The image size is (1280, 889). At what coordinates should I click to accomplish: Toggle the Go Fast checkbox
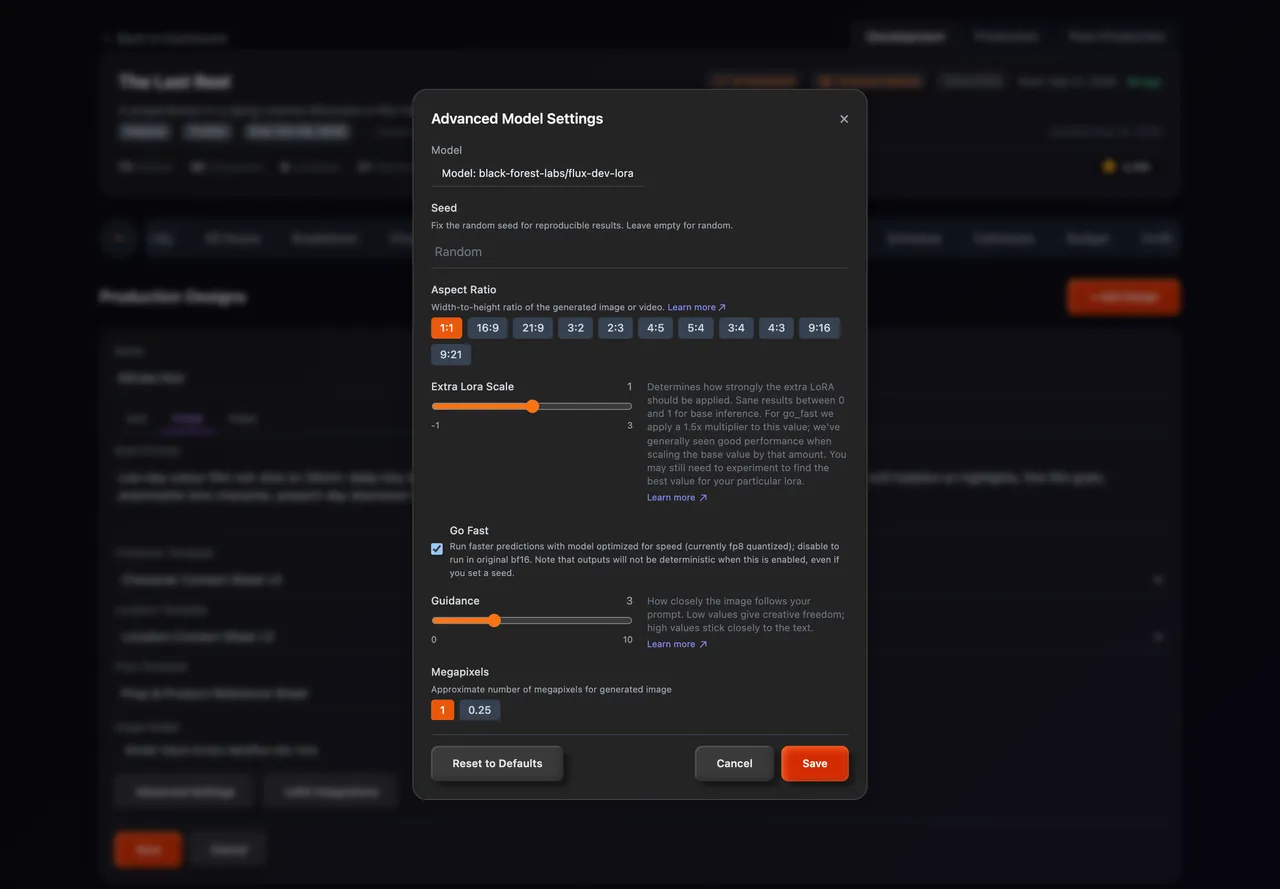coord(437,549)
